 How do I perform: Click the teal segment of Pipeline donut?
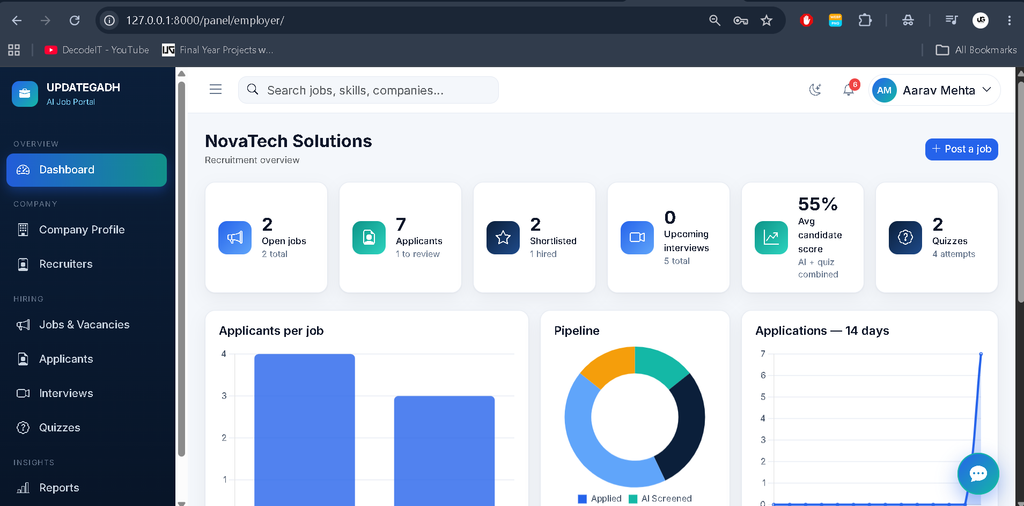tap(660, 366)
